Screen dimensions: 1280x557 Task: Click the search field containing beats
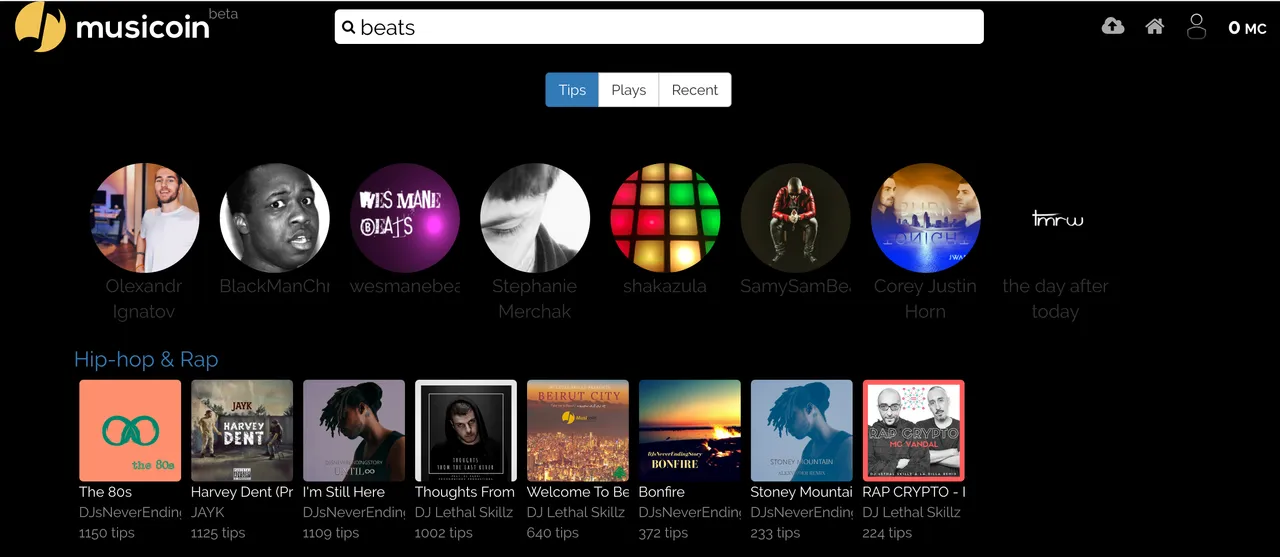[x=659, y=27]
